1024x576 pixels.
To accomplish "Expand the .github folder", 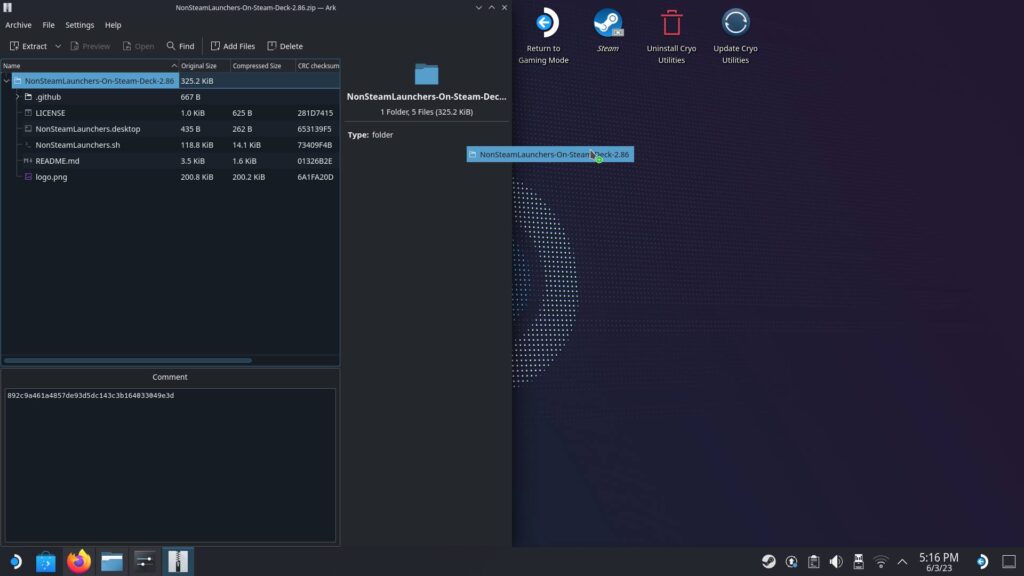I will tap(17, 97).
